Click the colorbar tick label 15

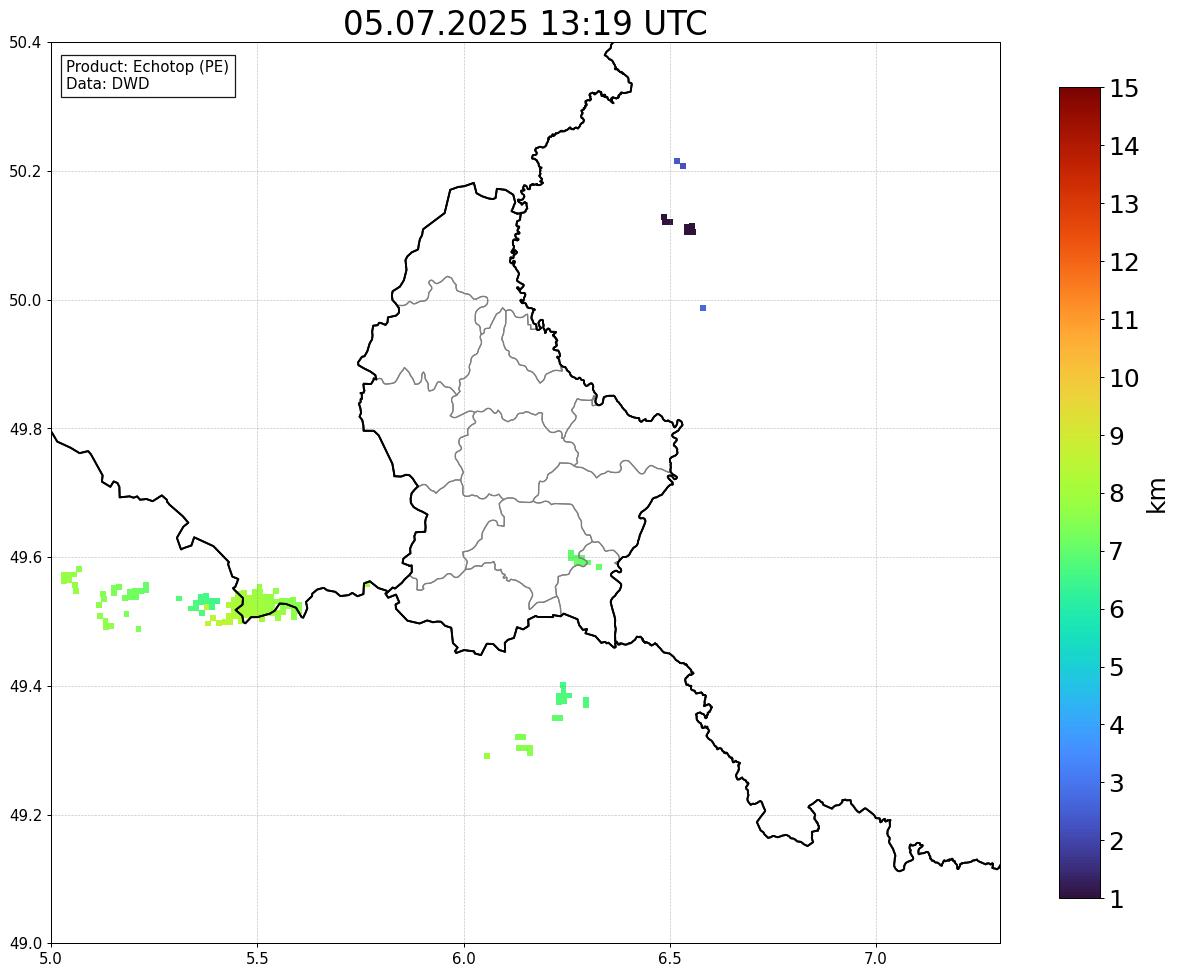[1124, 89]
